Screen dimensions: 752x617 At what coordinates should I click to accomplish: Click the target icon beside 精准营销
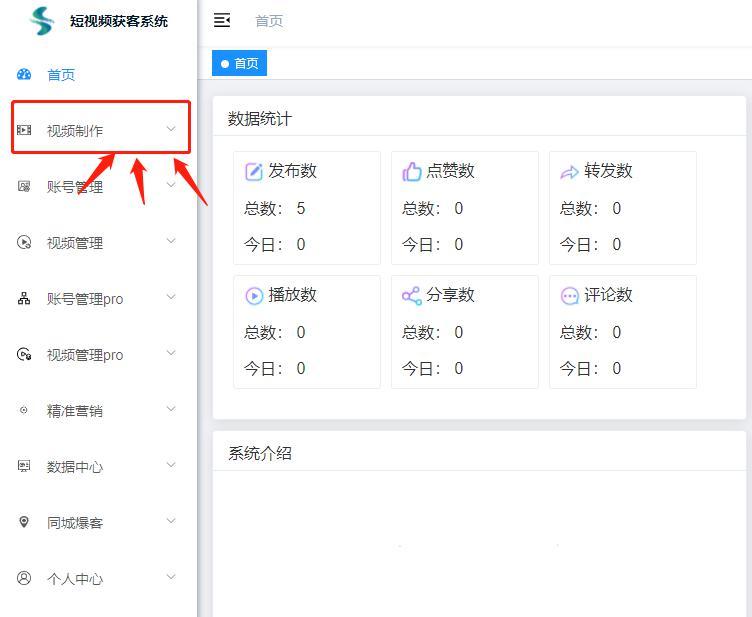(24, 410)
